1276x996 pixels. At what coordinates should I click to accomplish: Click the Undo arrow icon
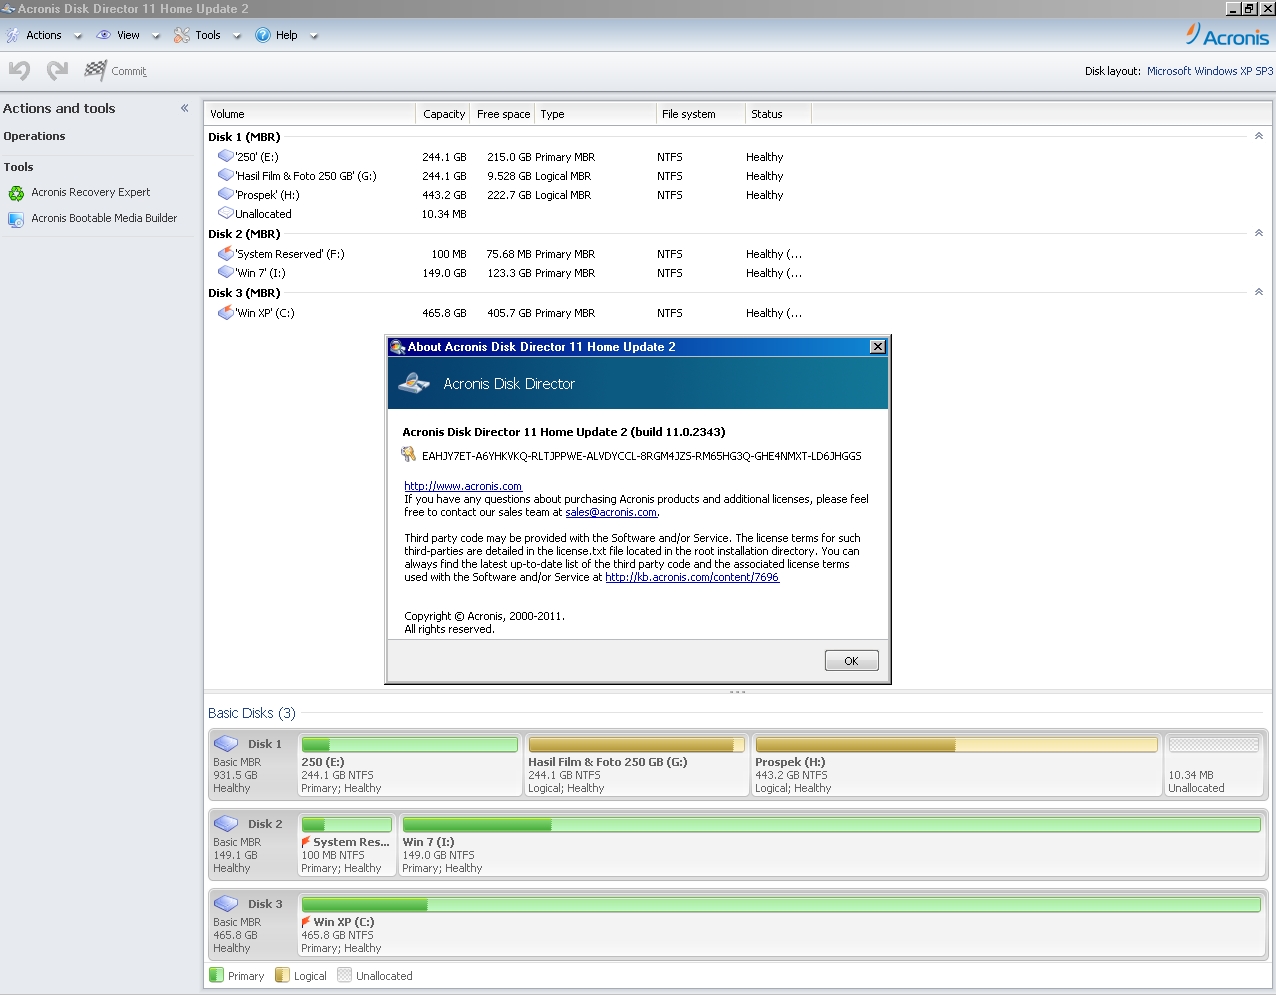pyautogui.click(x=19, y=70)
